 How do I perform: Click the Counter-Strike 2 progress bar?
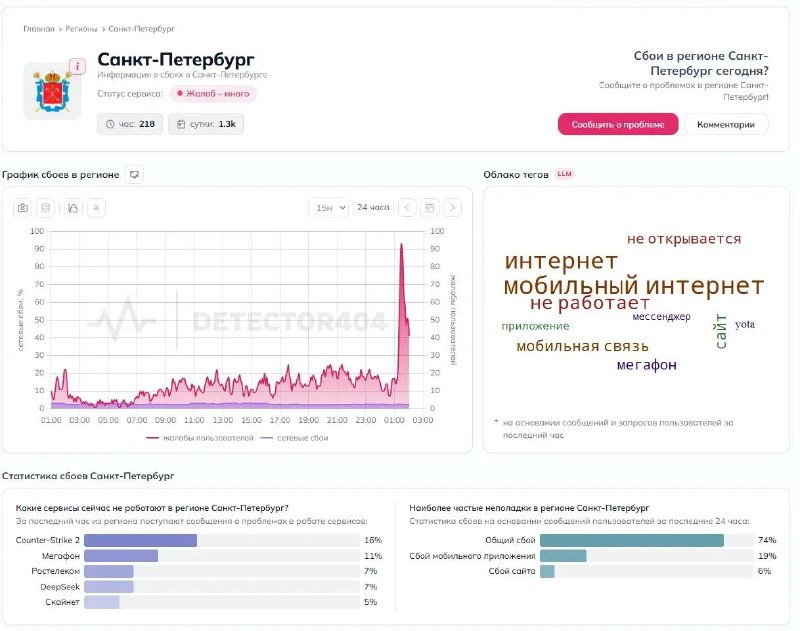click(x=222, y=540)
